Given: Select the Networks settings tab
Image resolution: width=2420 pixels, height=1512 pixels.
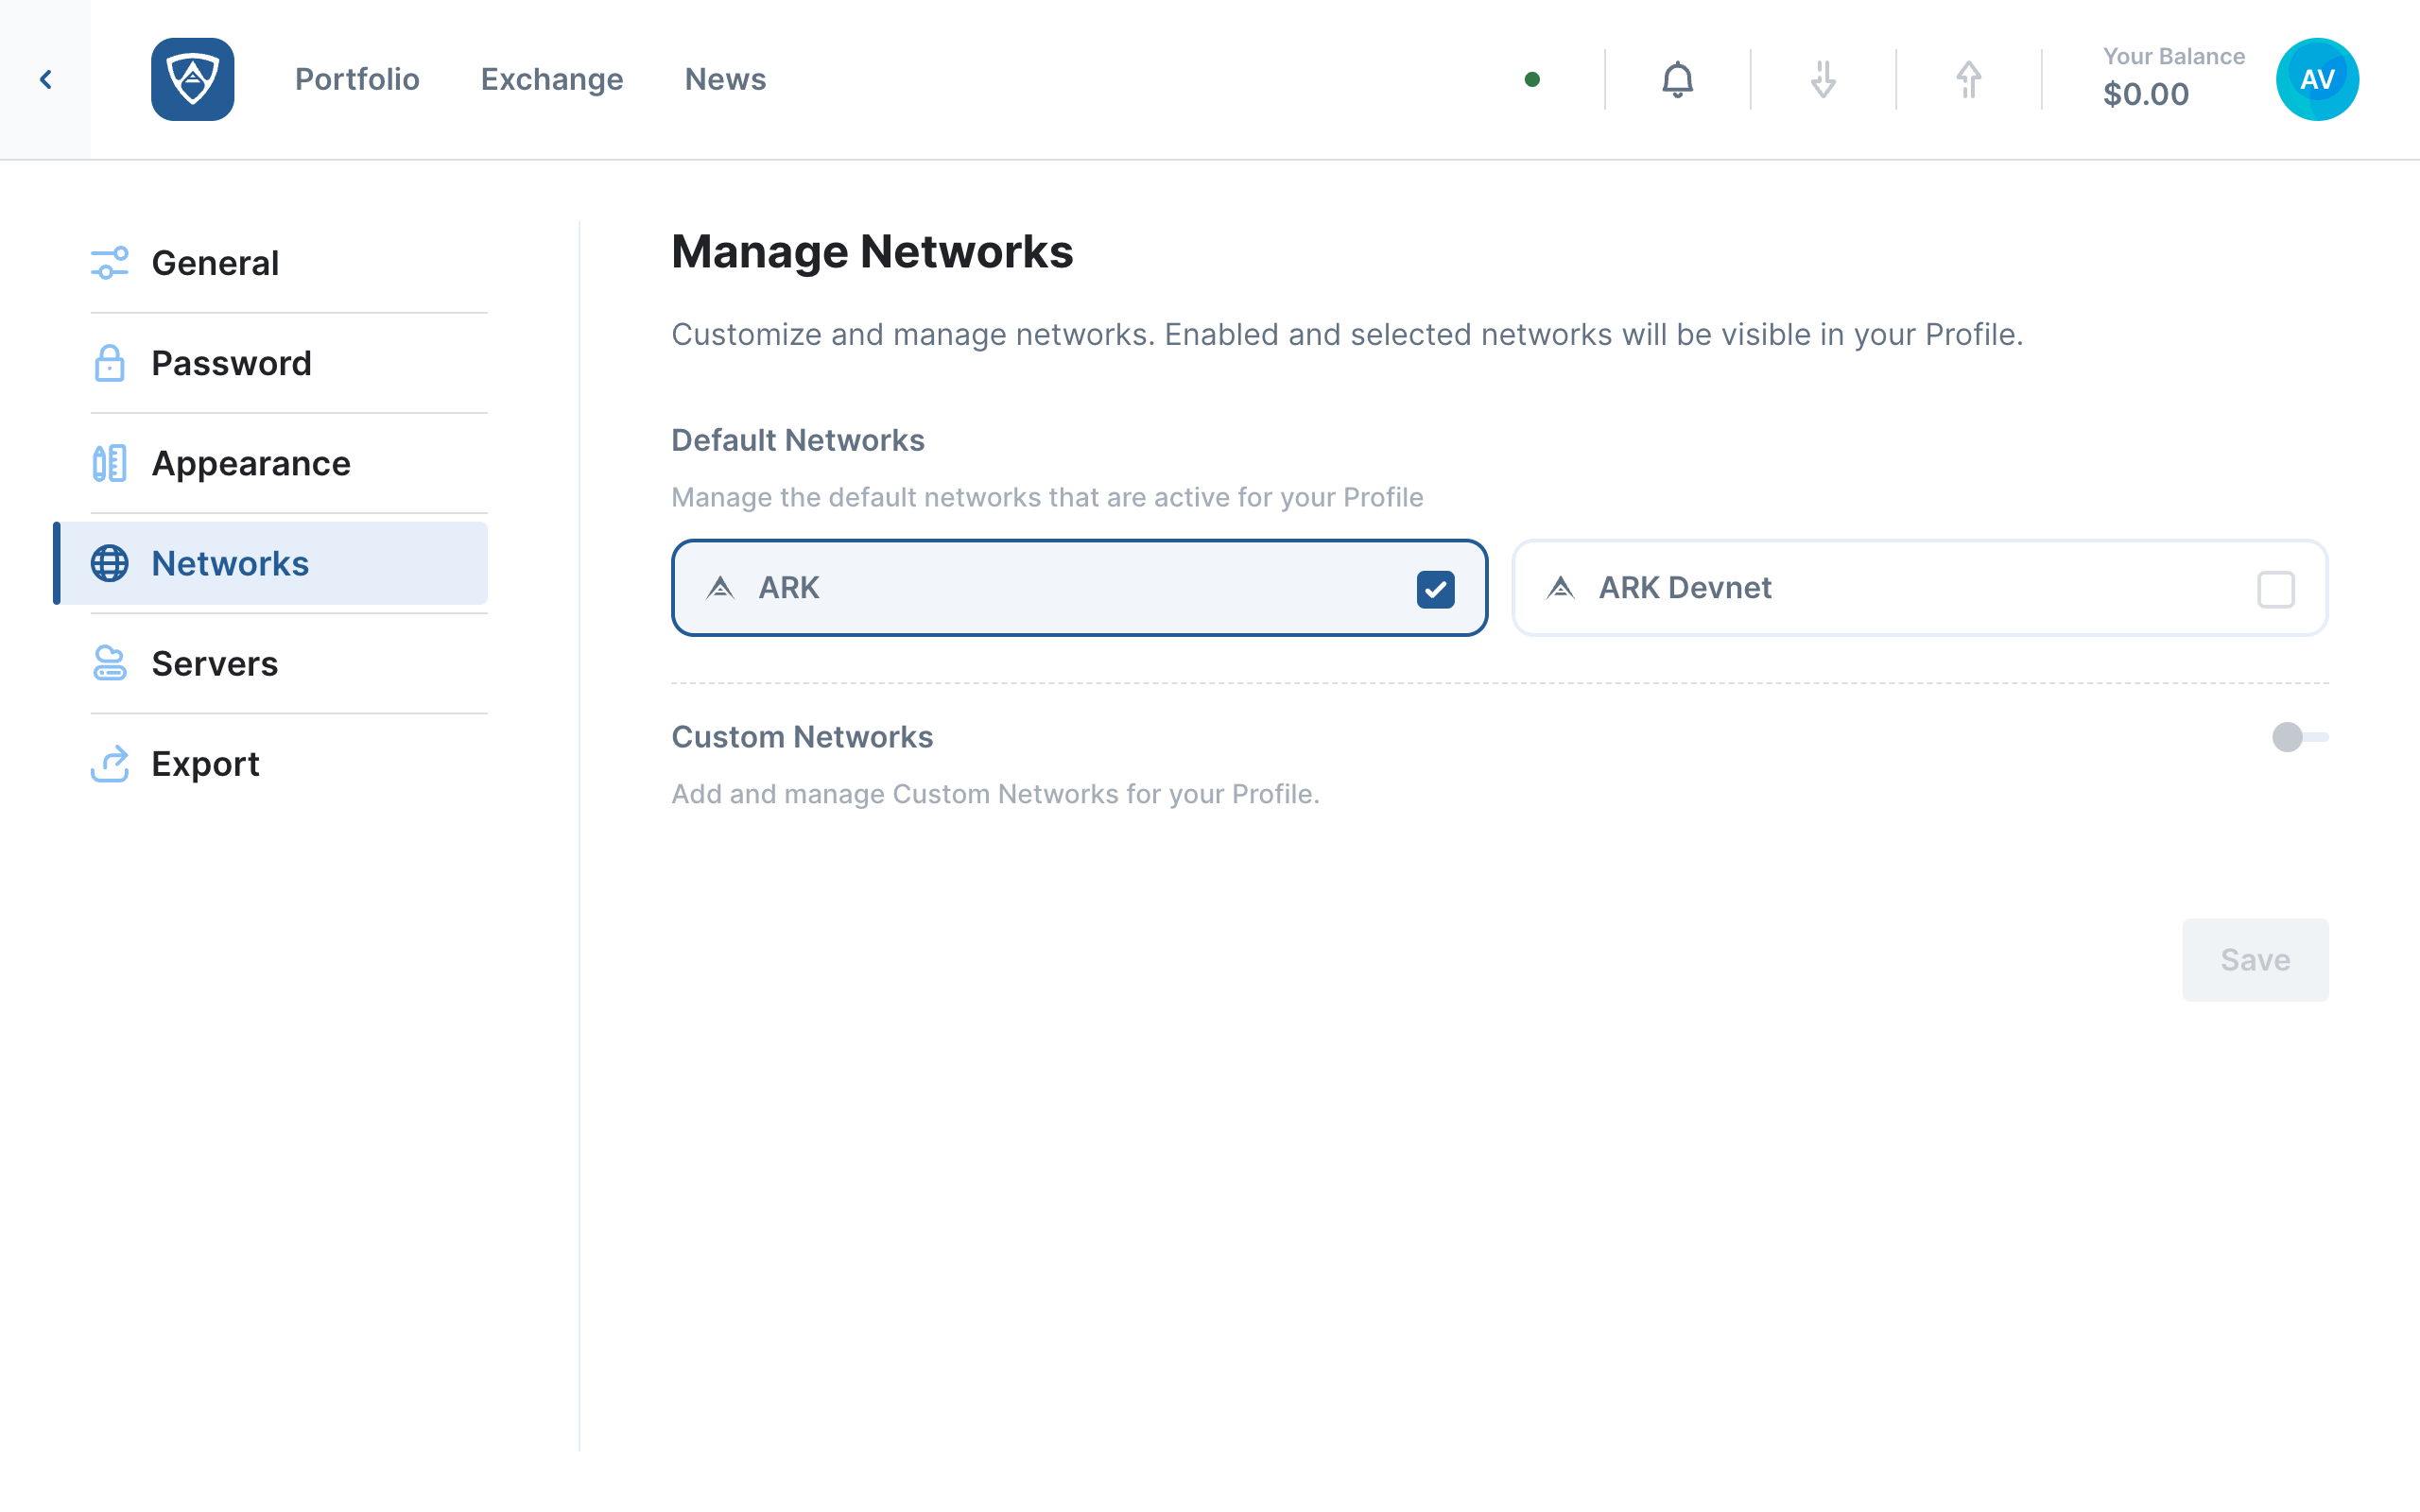Looking at the screenshot, I should click(x=271, y=563).
